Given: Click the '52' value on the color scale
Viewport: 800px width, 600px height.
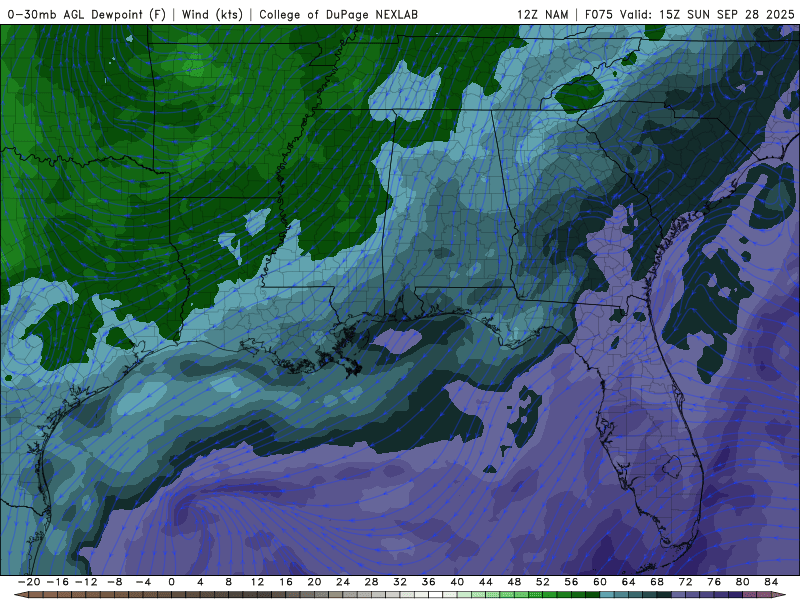Looking at the screenshot, I should coord(543,582).
